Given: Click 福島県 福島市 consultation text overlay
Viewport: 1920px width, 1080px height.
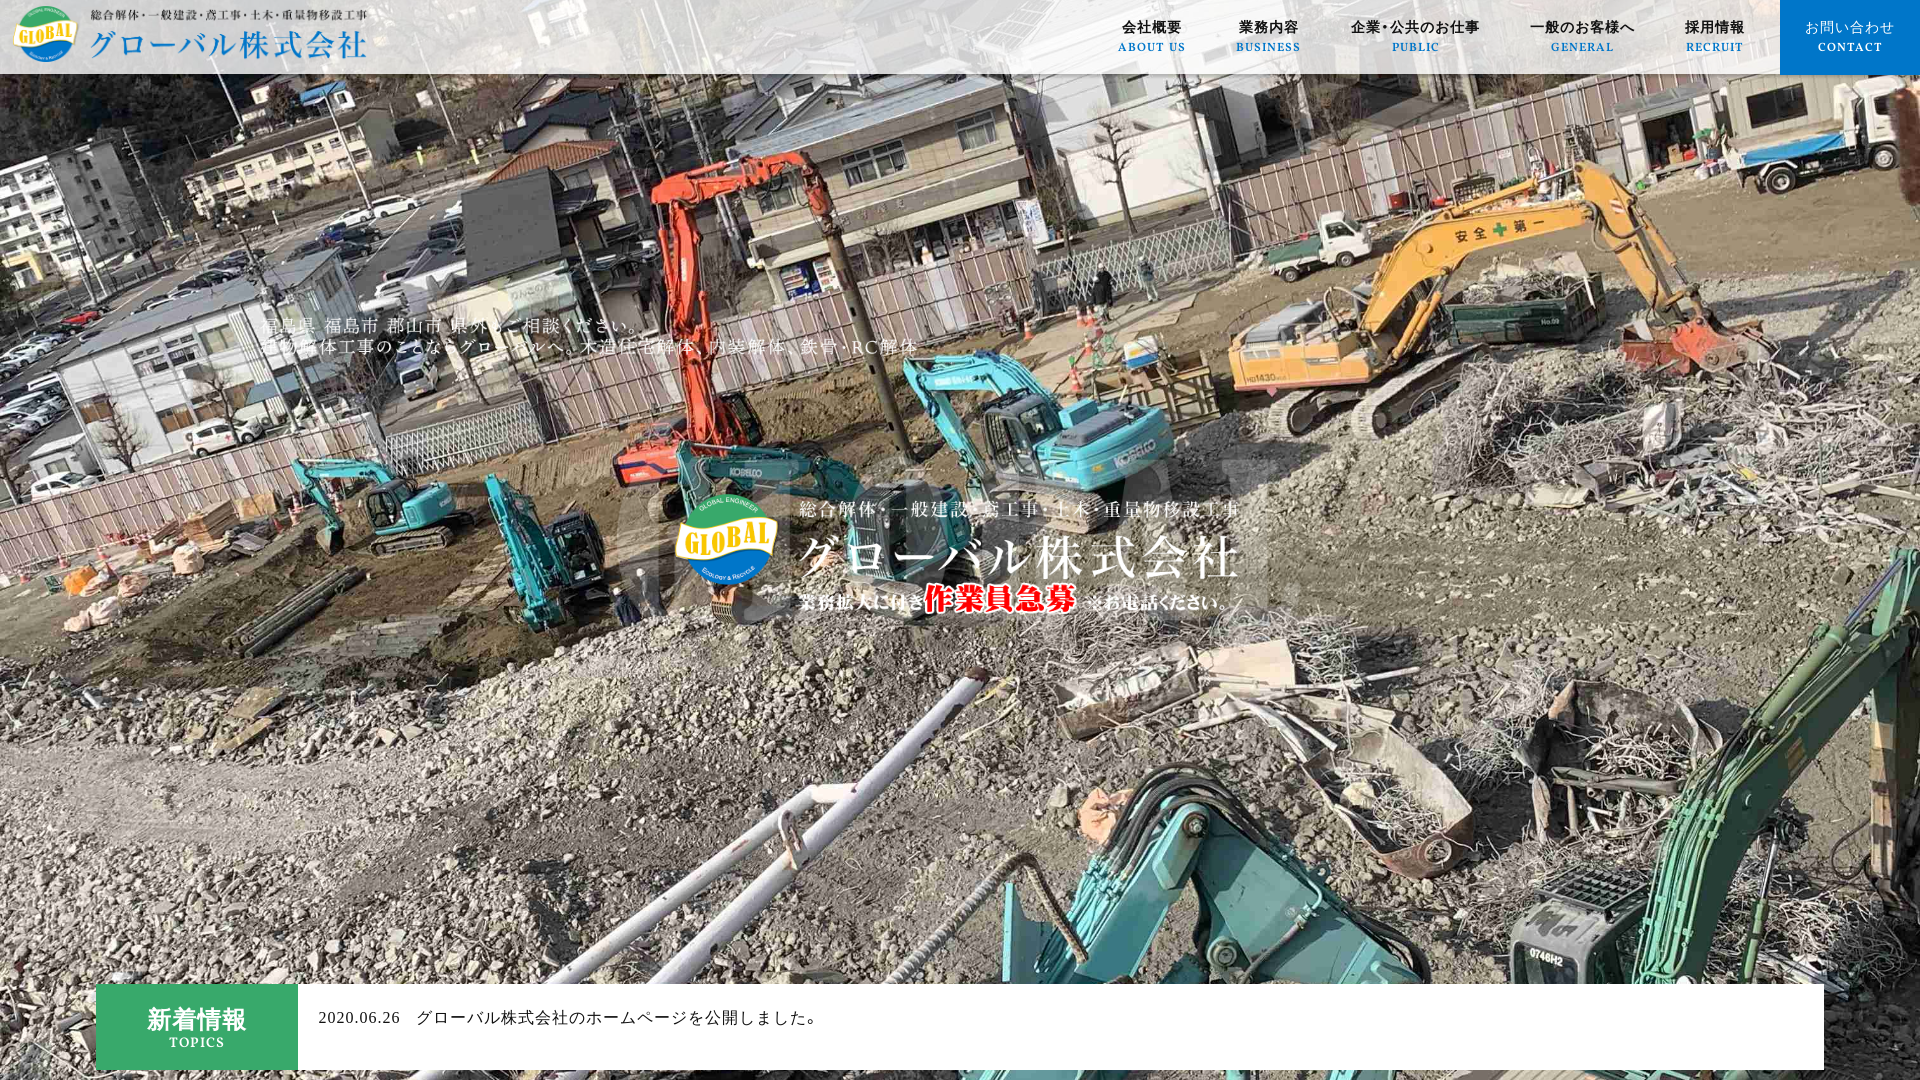Looking at the screenshot, I should (448, 326).
